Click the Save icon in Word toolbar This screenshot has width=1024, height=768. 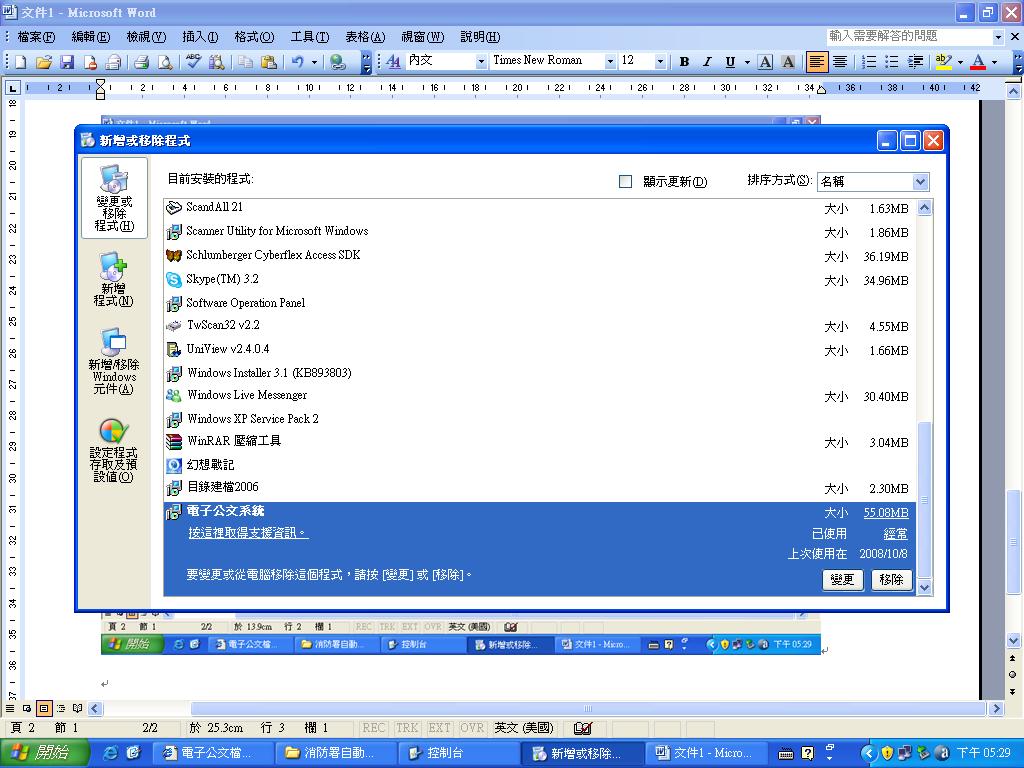point(67,62)
